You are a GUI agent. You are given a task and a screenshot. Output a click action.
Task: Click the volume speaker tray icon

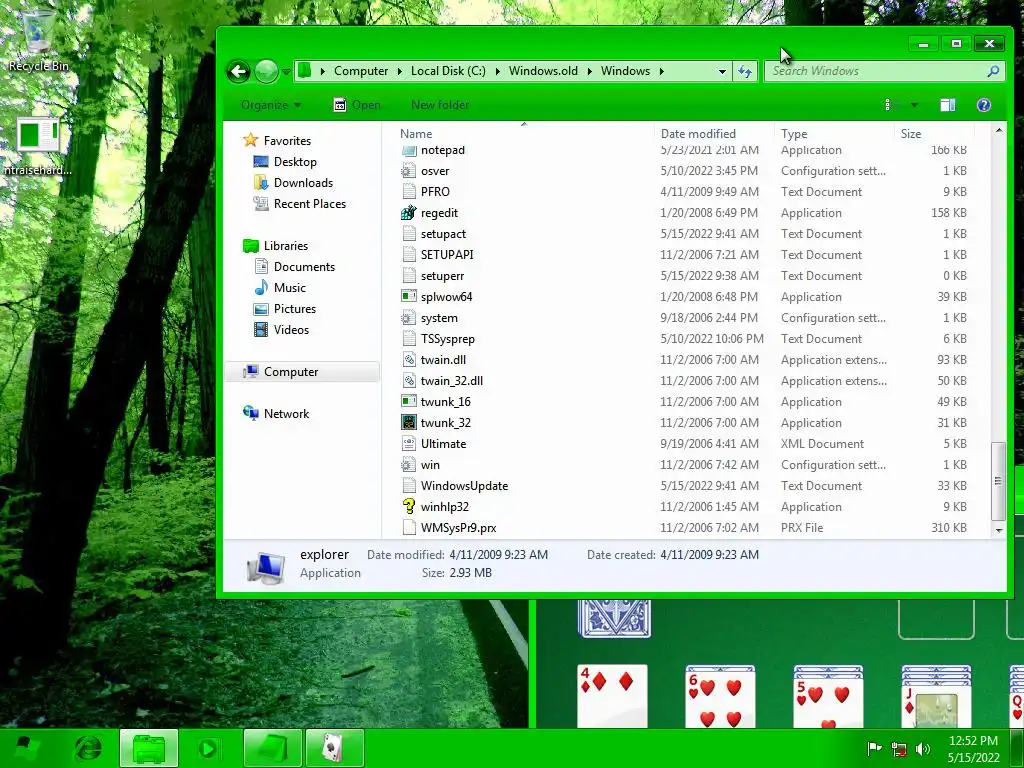[x=922, y=749]
